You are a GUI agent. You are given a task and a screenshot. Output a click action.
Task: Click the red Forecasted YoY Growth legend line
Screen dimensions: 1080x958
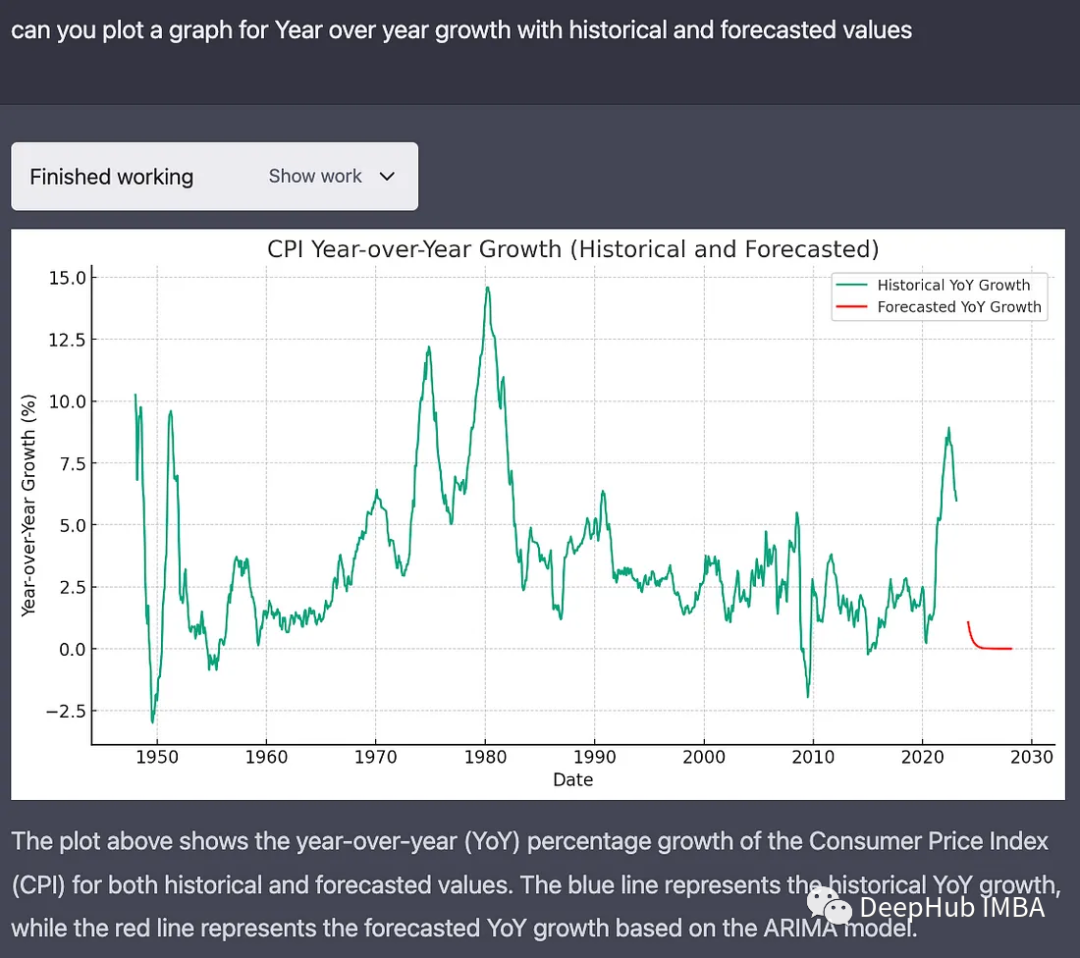click(852, 307)
